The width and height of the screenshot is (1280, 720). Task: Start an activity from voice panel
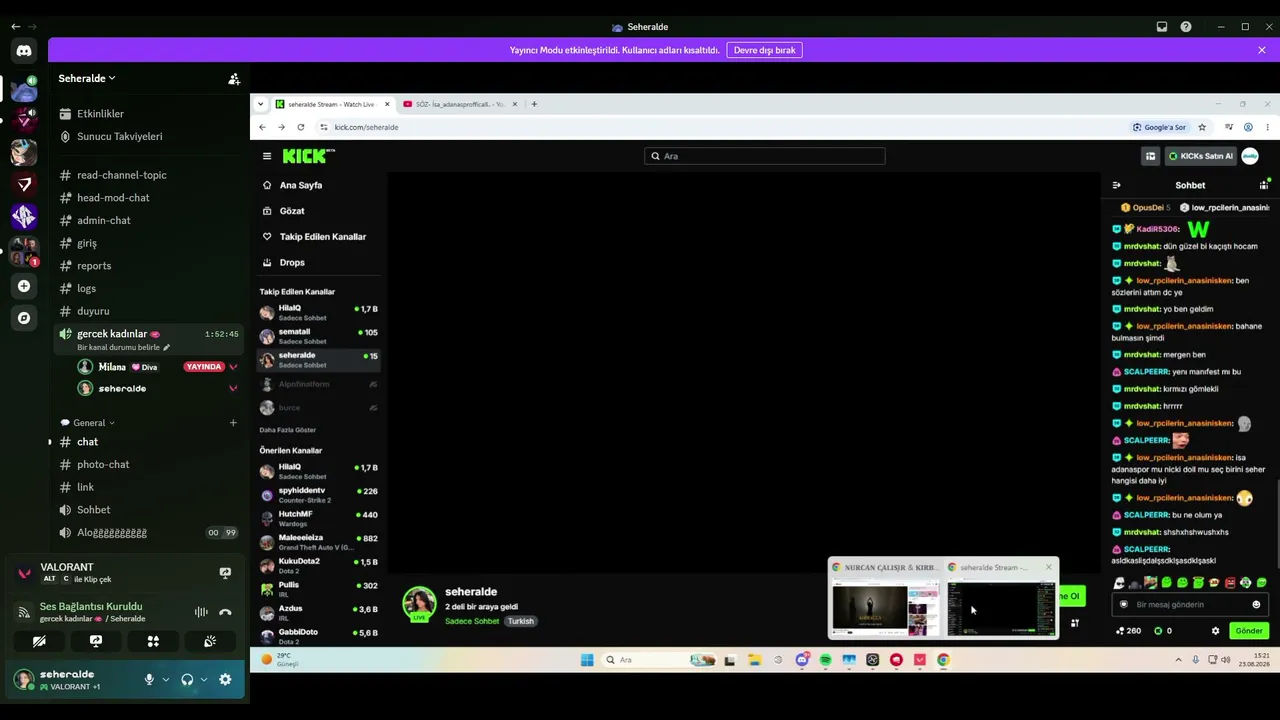click(x=153, y=642)
